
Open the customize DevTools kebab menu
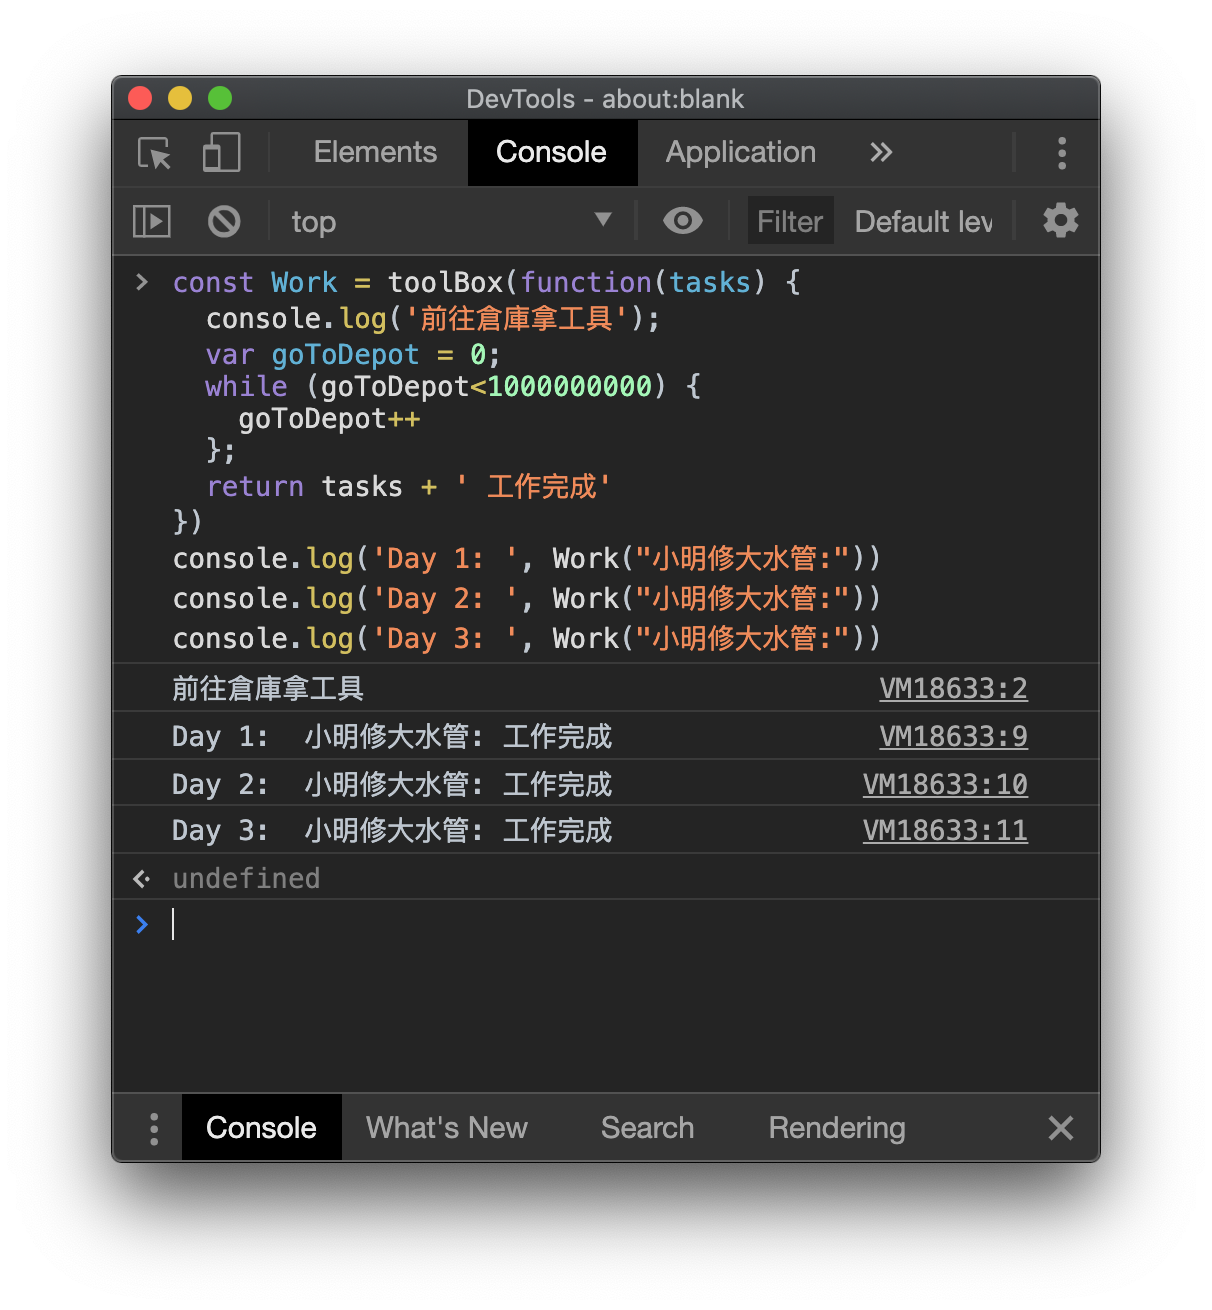[x=1062, y=153]
